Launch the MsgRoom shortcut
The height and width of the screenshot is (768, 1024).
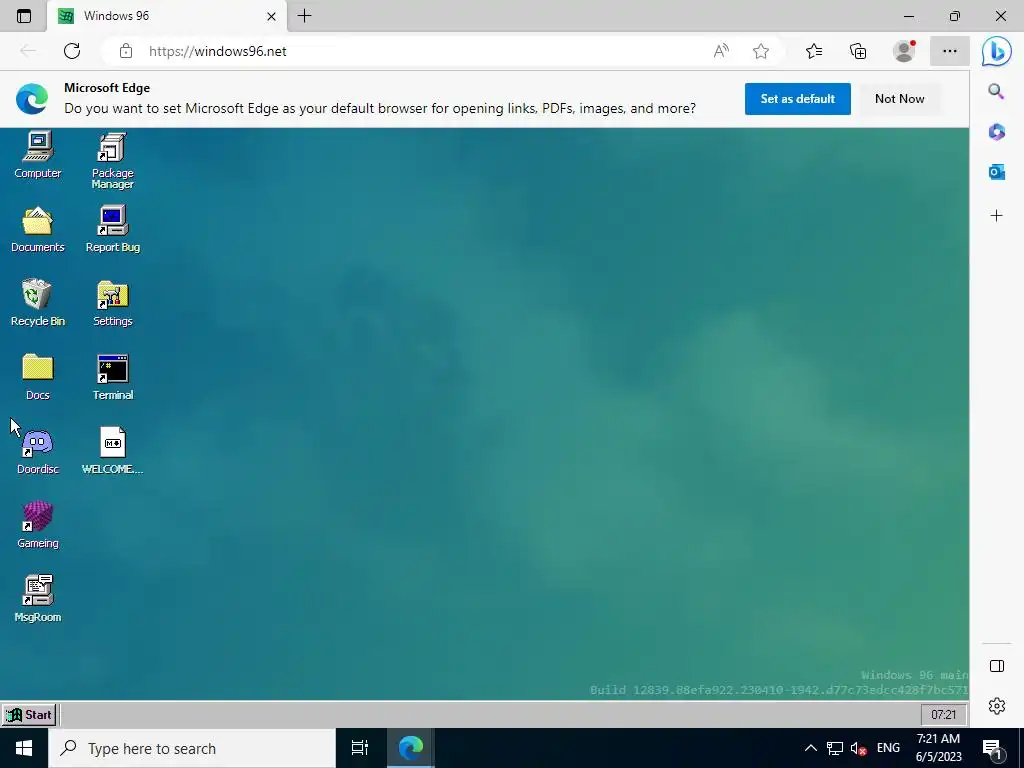tap(37, 598)
